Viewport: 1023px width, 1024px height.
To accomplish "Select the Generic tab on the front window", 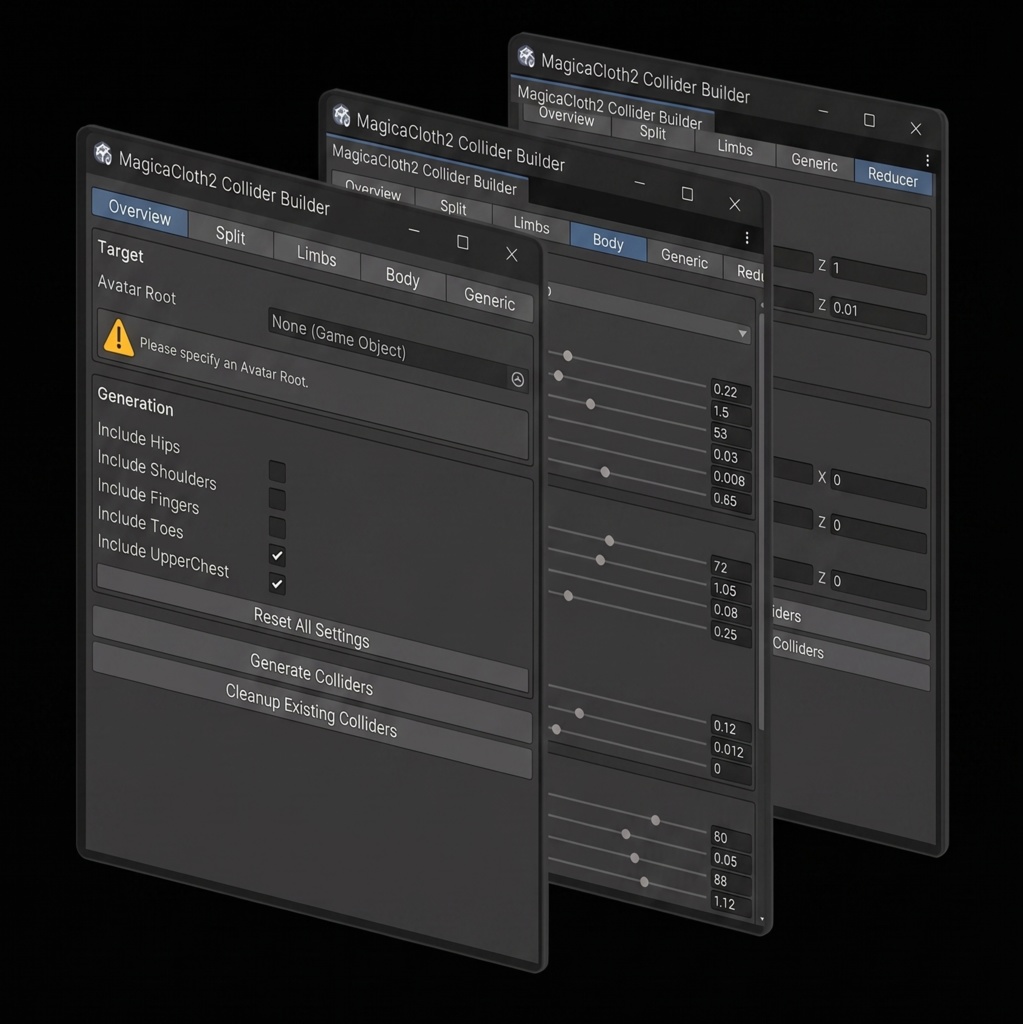I will point(489,300).
